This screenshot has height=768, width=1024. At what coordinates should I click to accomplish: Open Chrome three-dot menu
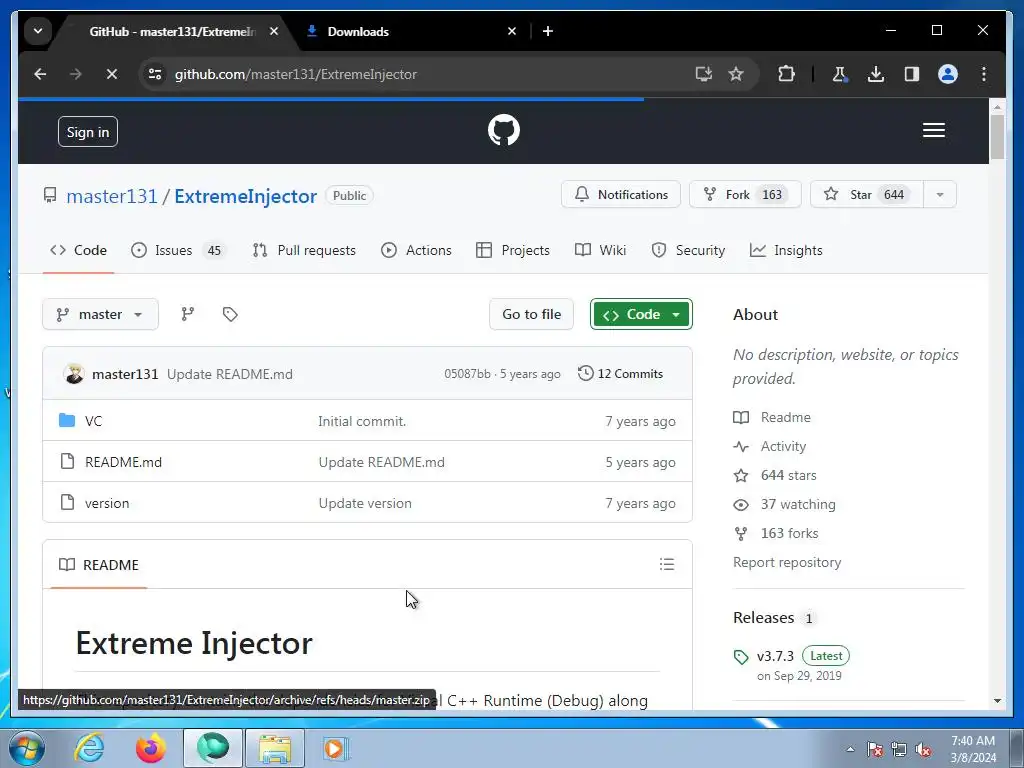coord(984,74)
